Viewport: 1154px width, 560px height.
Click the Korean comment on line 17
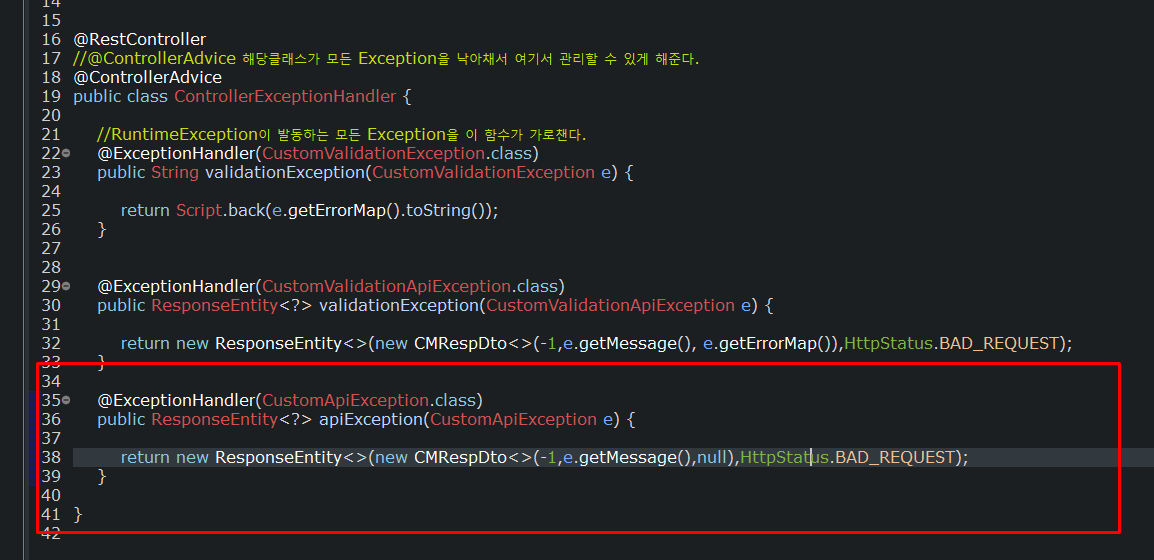pos(386,58)
